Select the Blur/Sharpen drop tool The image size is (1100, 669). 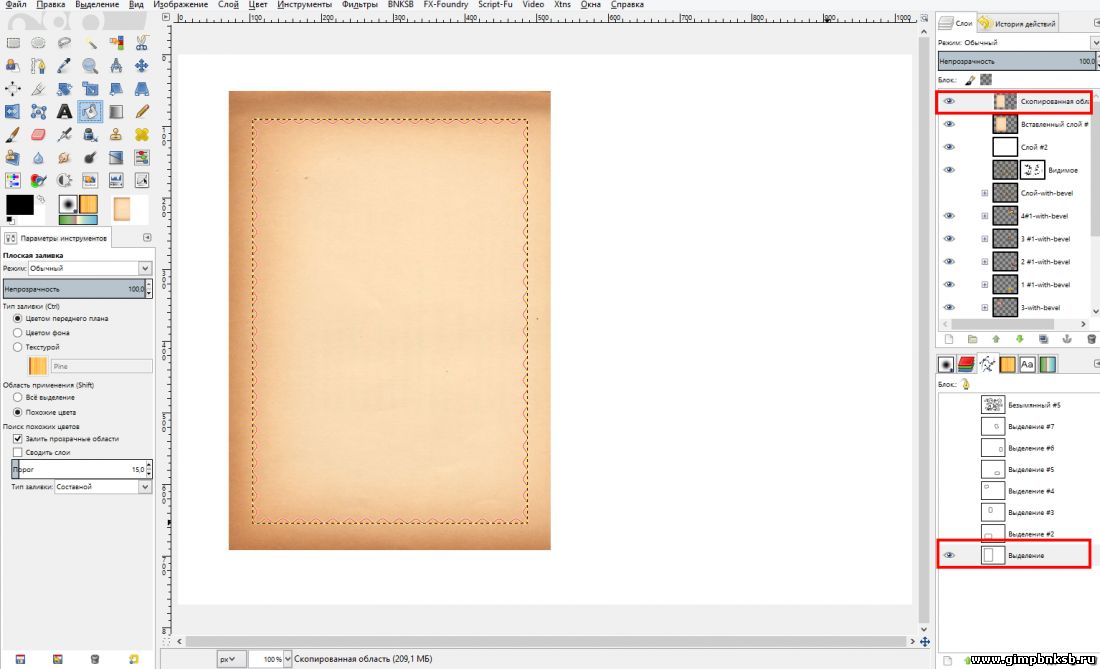pyautogui.click(x=39, y=158)
